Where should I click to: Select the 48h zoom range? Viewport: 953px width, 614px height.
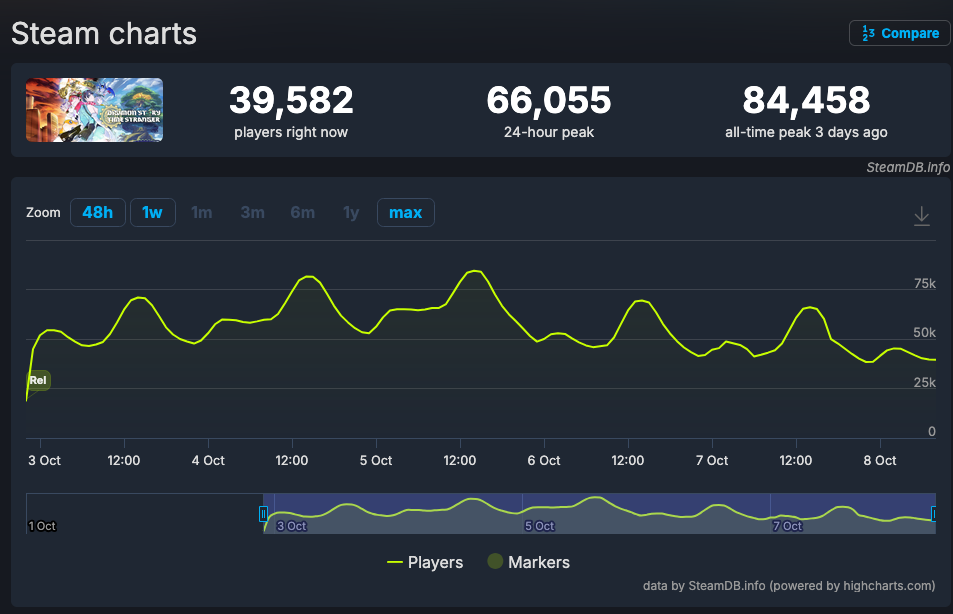tap(97, 212)
